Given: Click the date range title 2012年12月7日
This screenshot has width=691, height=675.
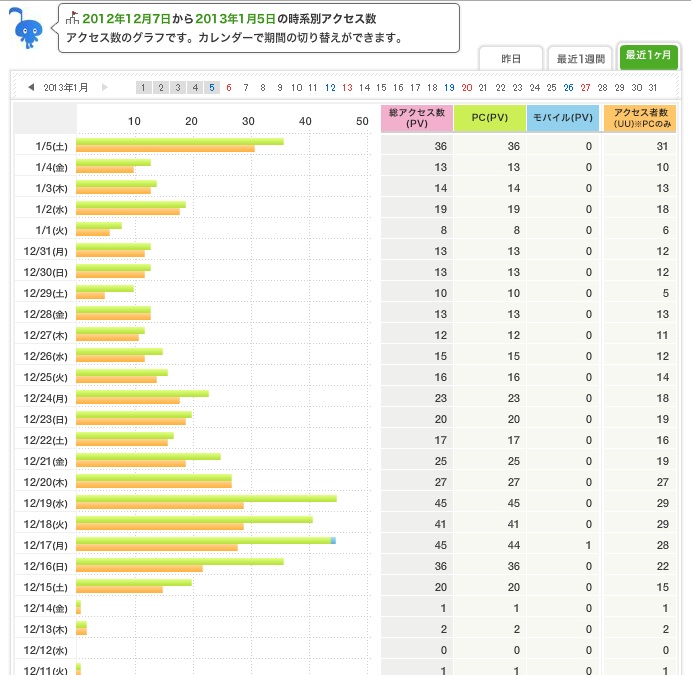Looking at the screenshot, I should click(x=126, y=19).
